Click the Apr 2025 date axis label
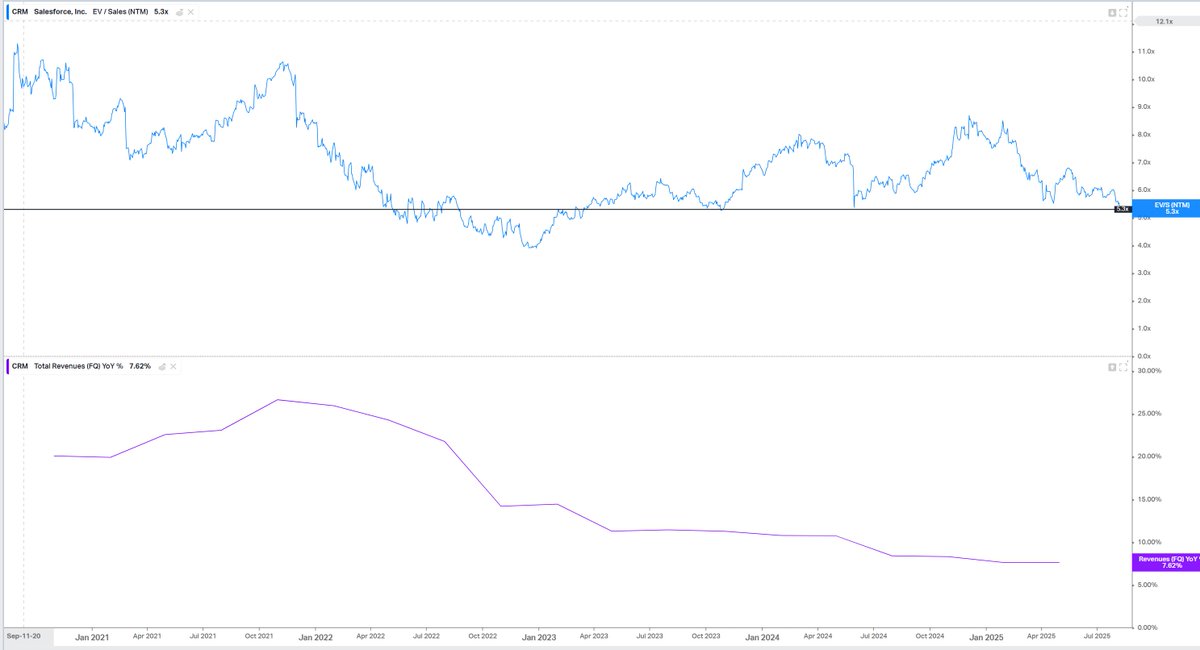This screenshot has height=650, width=1200. click(x=1042, y=635)
